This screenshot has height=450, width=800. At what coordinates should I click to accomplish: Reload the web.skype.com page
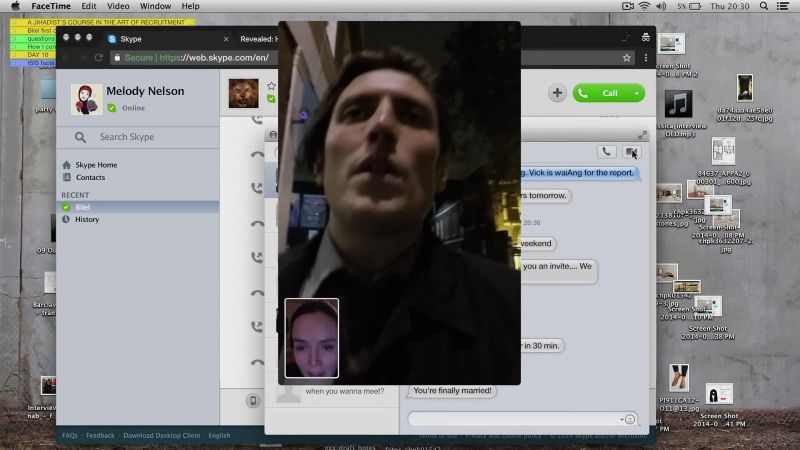coord(98,58)
